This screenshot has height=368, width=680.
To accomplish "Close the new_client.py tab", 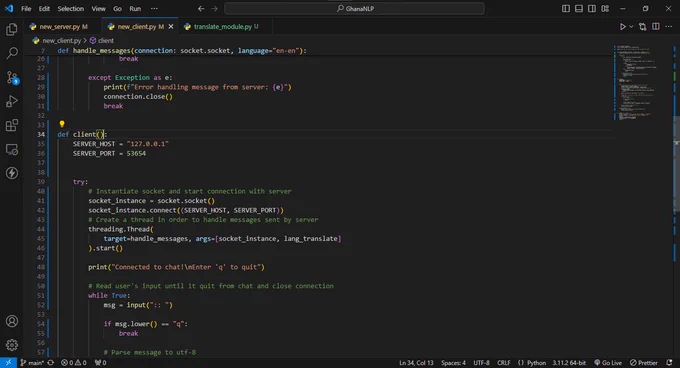I will point(171,26).
